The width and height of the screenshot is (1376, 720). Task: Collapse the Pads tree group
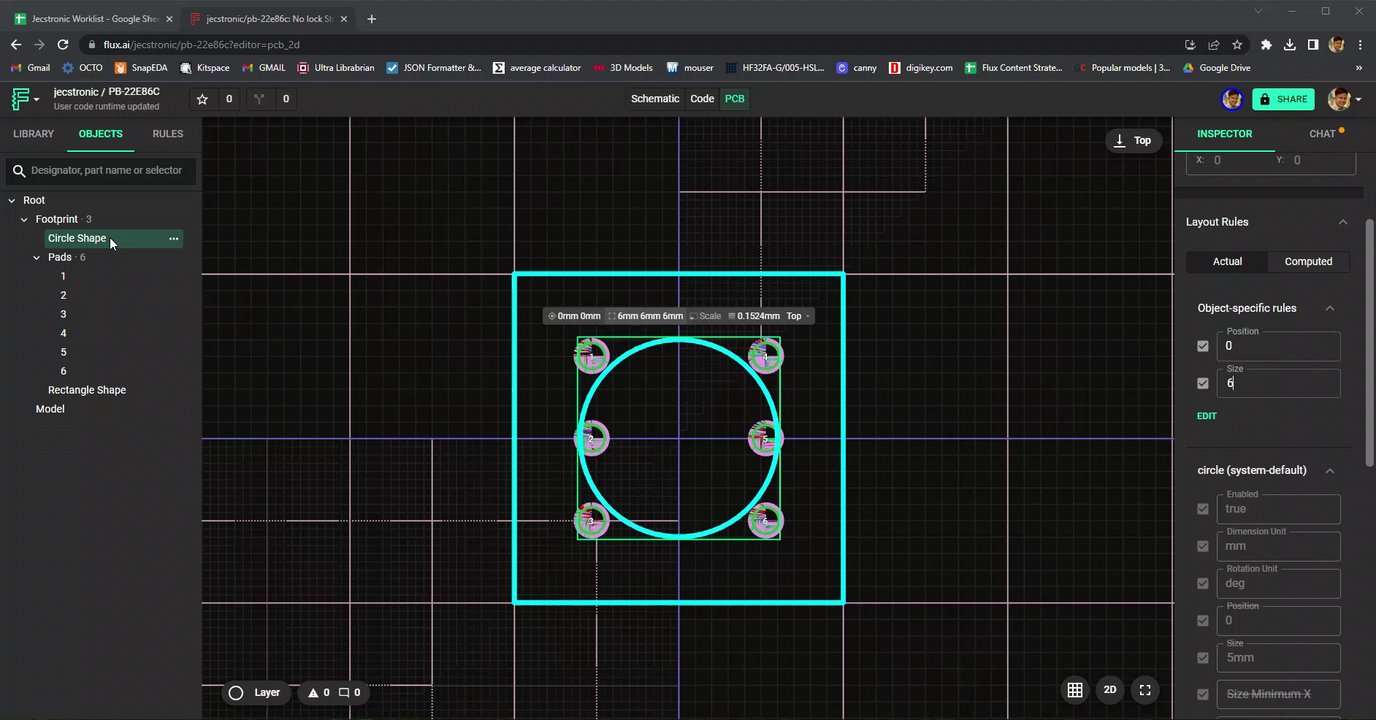pos(37,258)
